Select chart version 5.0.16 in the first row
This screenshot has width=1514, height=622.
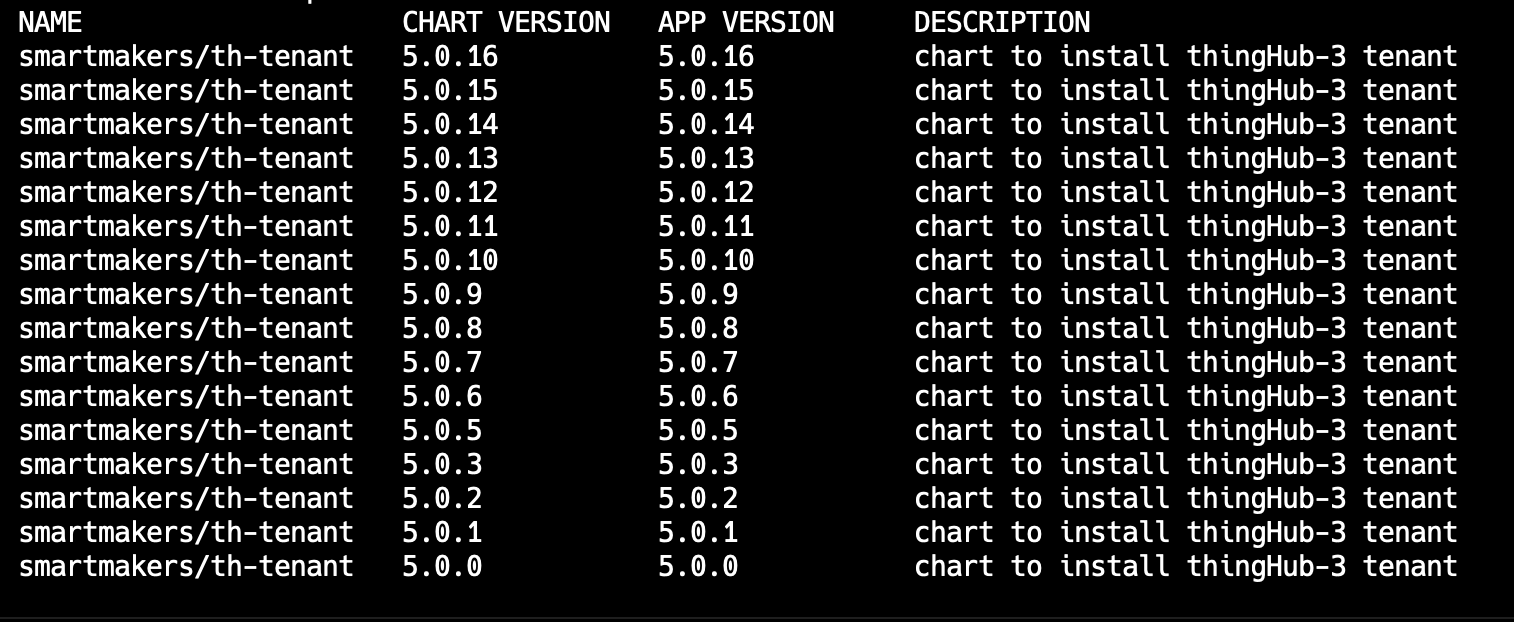click(450, 57)
